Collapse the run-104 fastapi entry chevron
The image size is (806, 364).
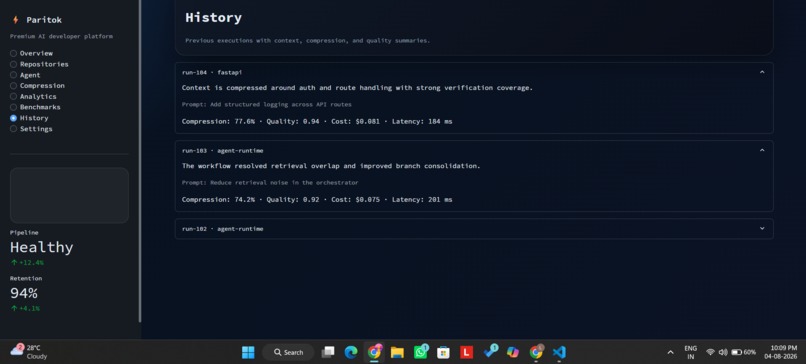[x=762, y=72]
